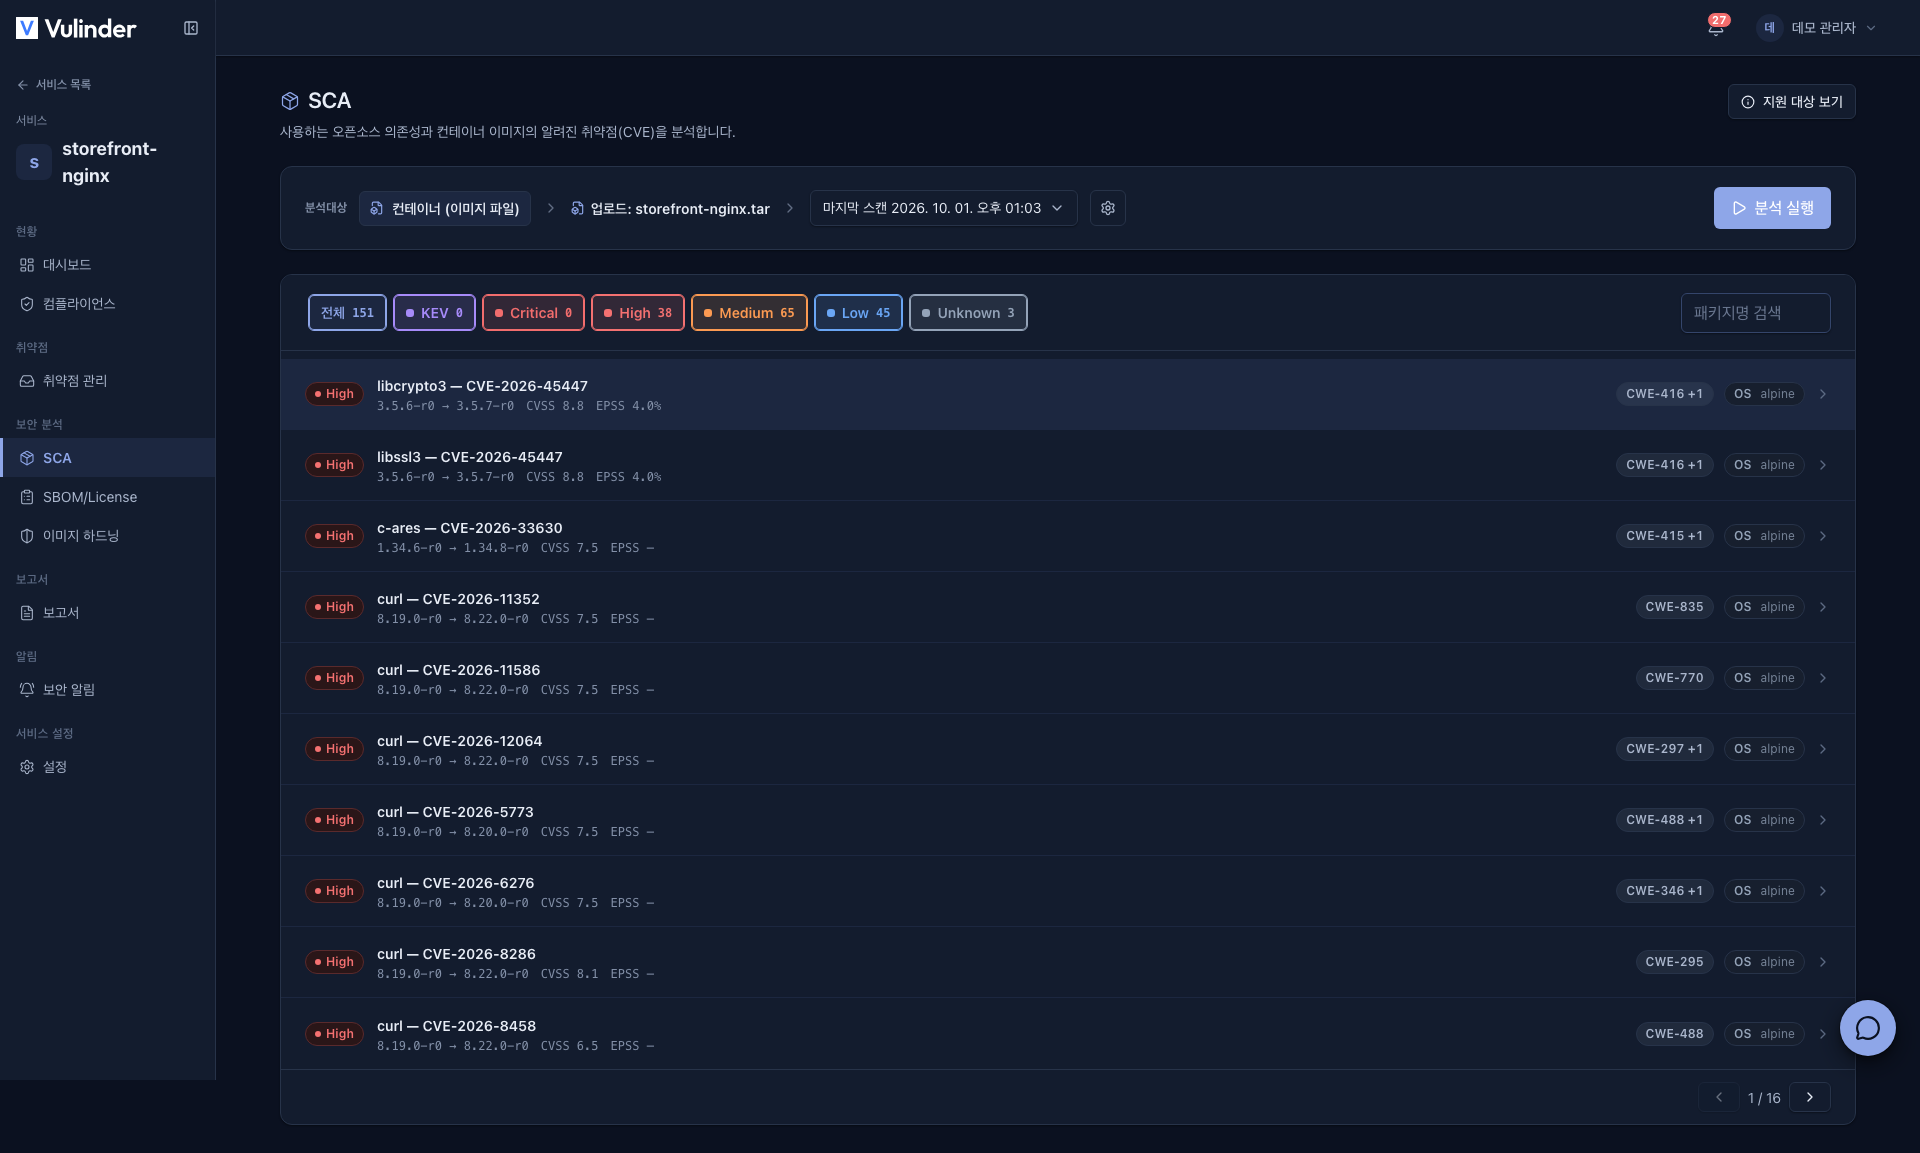Viewport: 1920px width, 1153px height.
Task: Select the SCA sidebar item
Action: (x=107, y=458)
